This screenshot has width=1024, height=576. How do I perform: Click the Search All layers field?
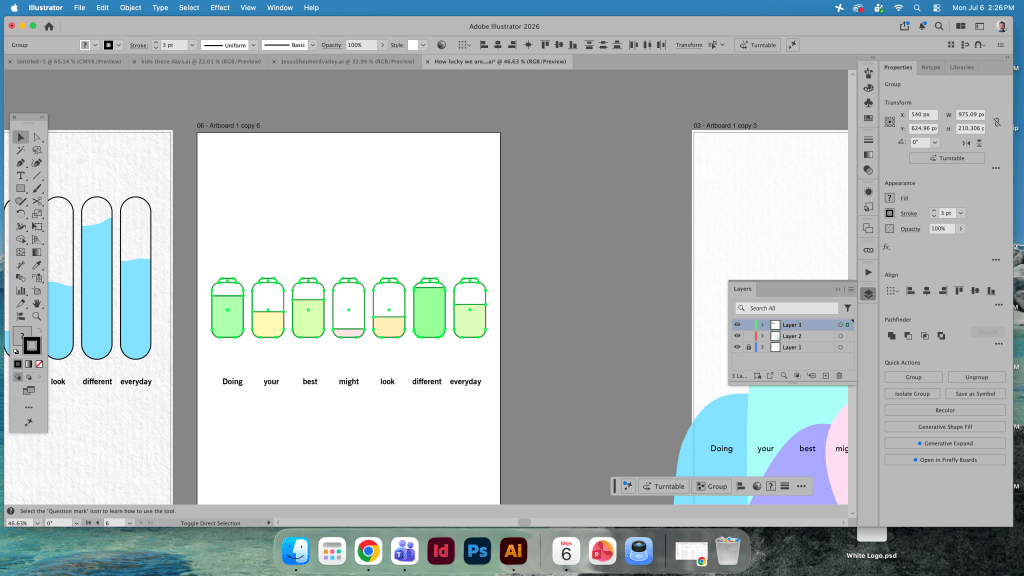click(x=786, y=308)
